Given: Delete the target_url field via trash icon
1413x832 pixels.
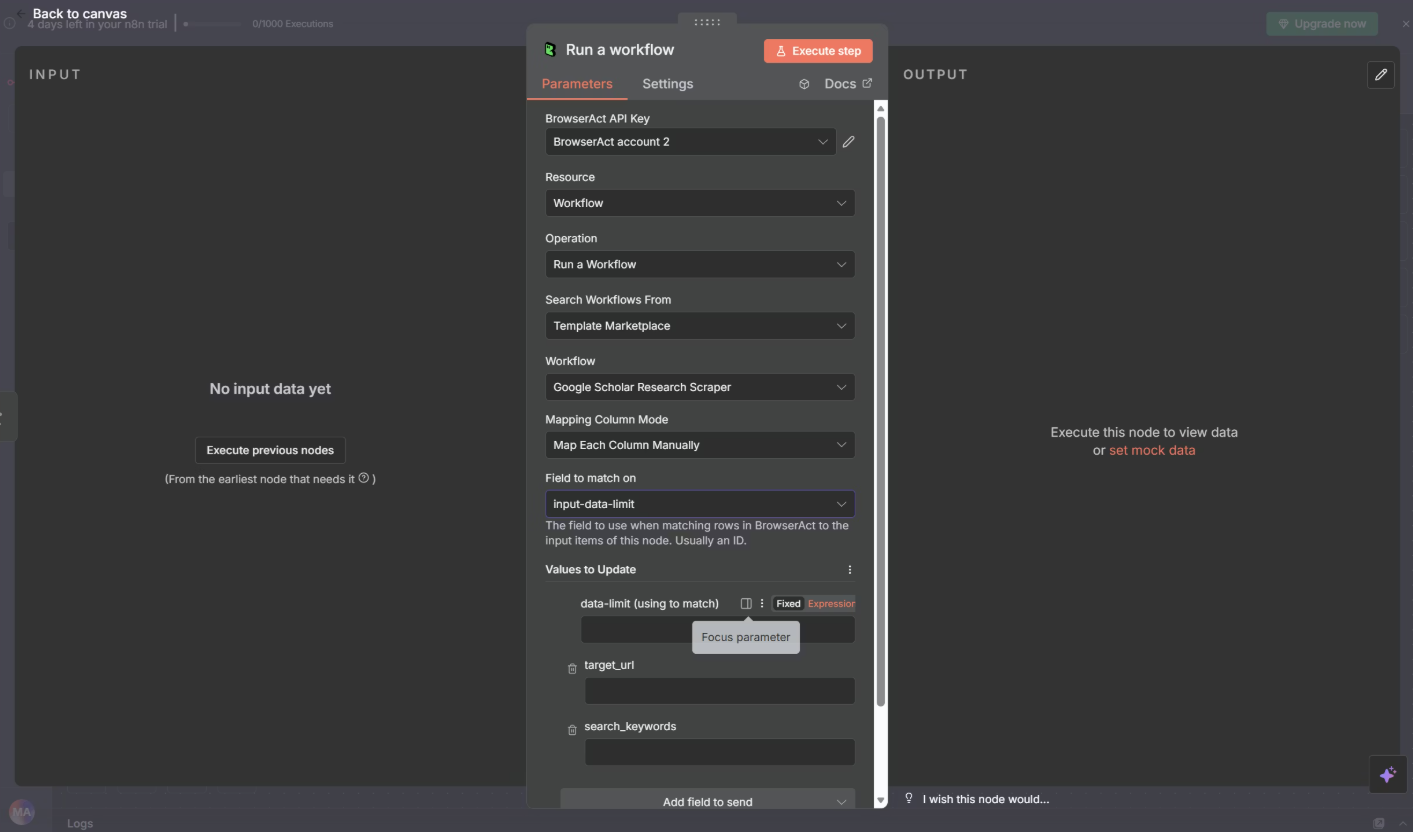Looking at the screenshot, I should [571, 667].
